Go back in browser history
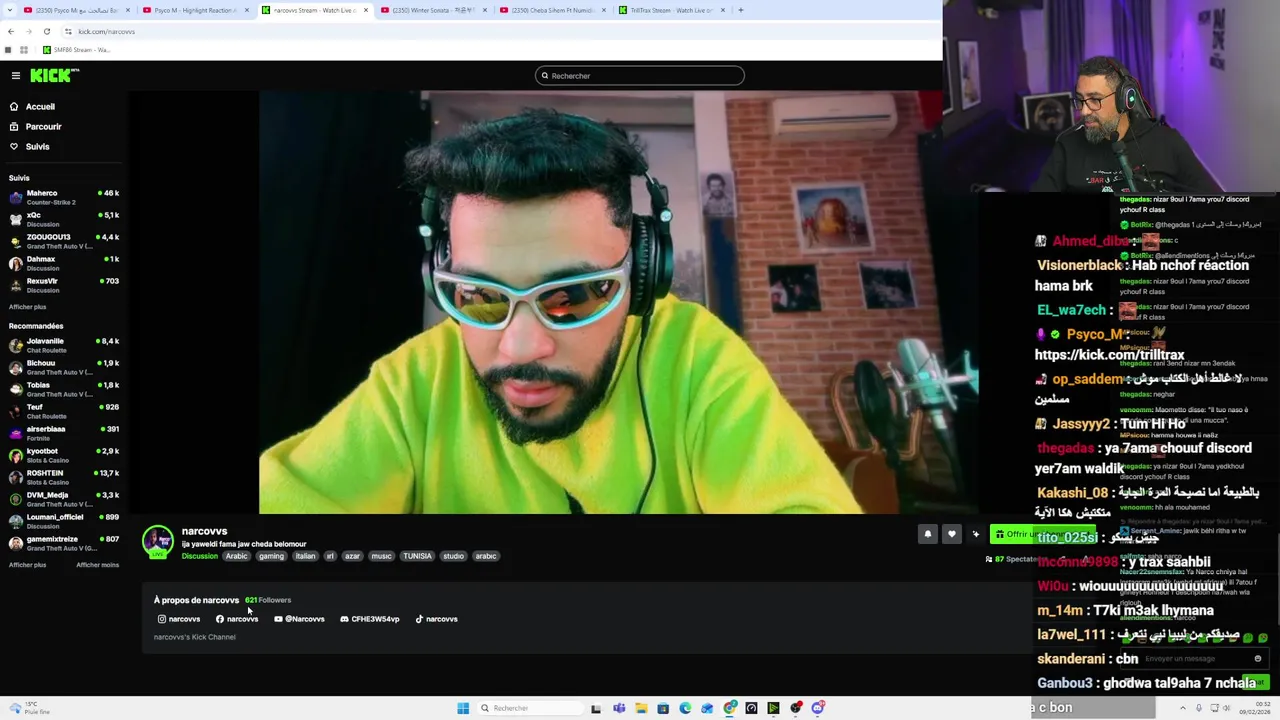The image size is (1280, 720). point(10,31)
